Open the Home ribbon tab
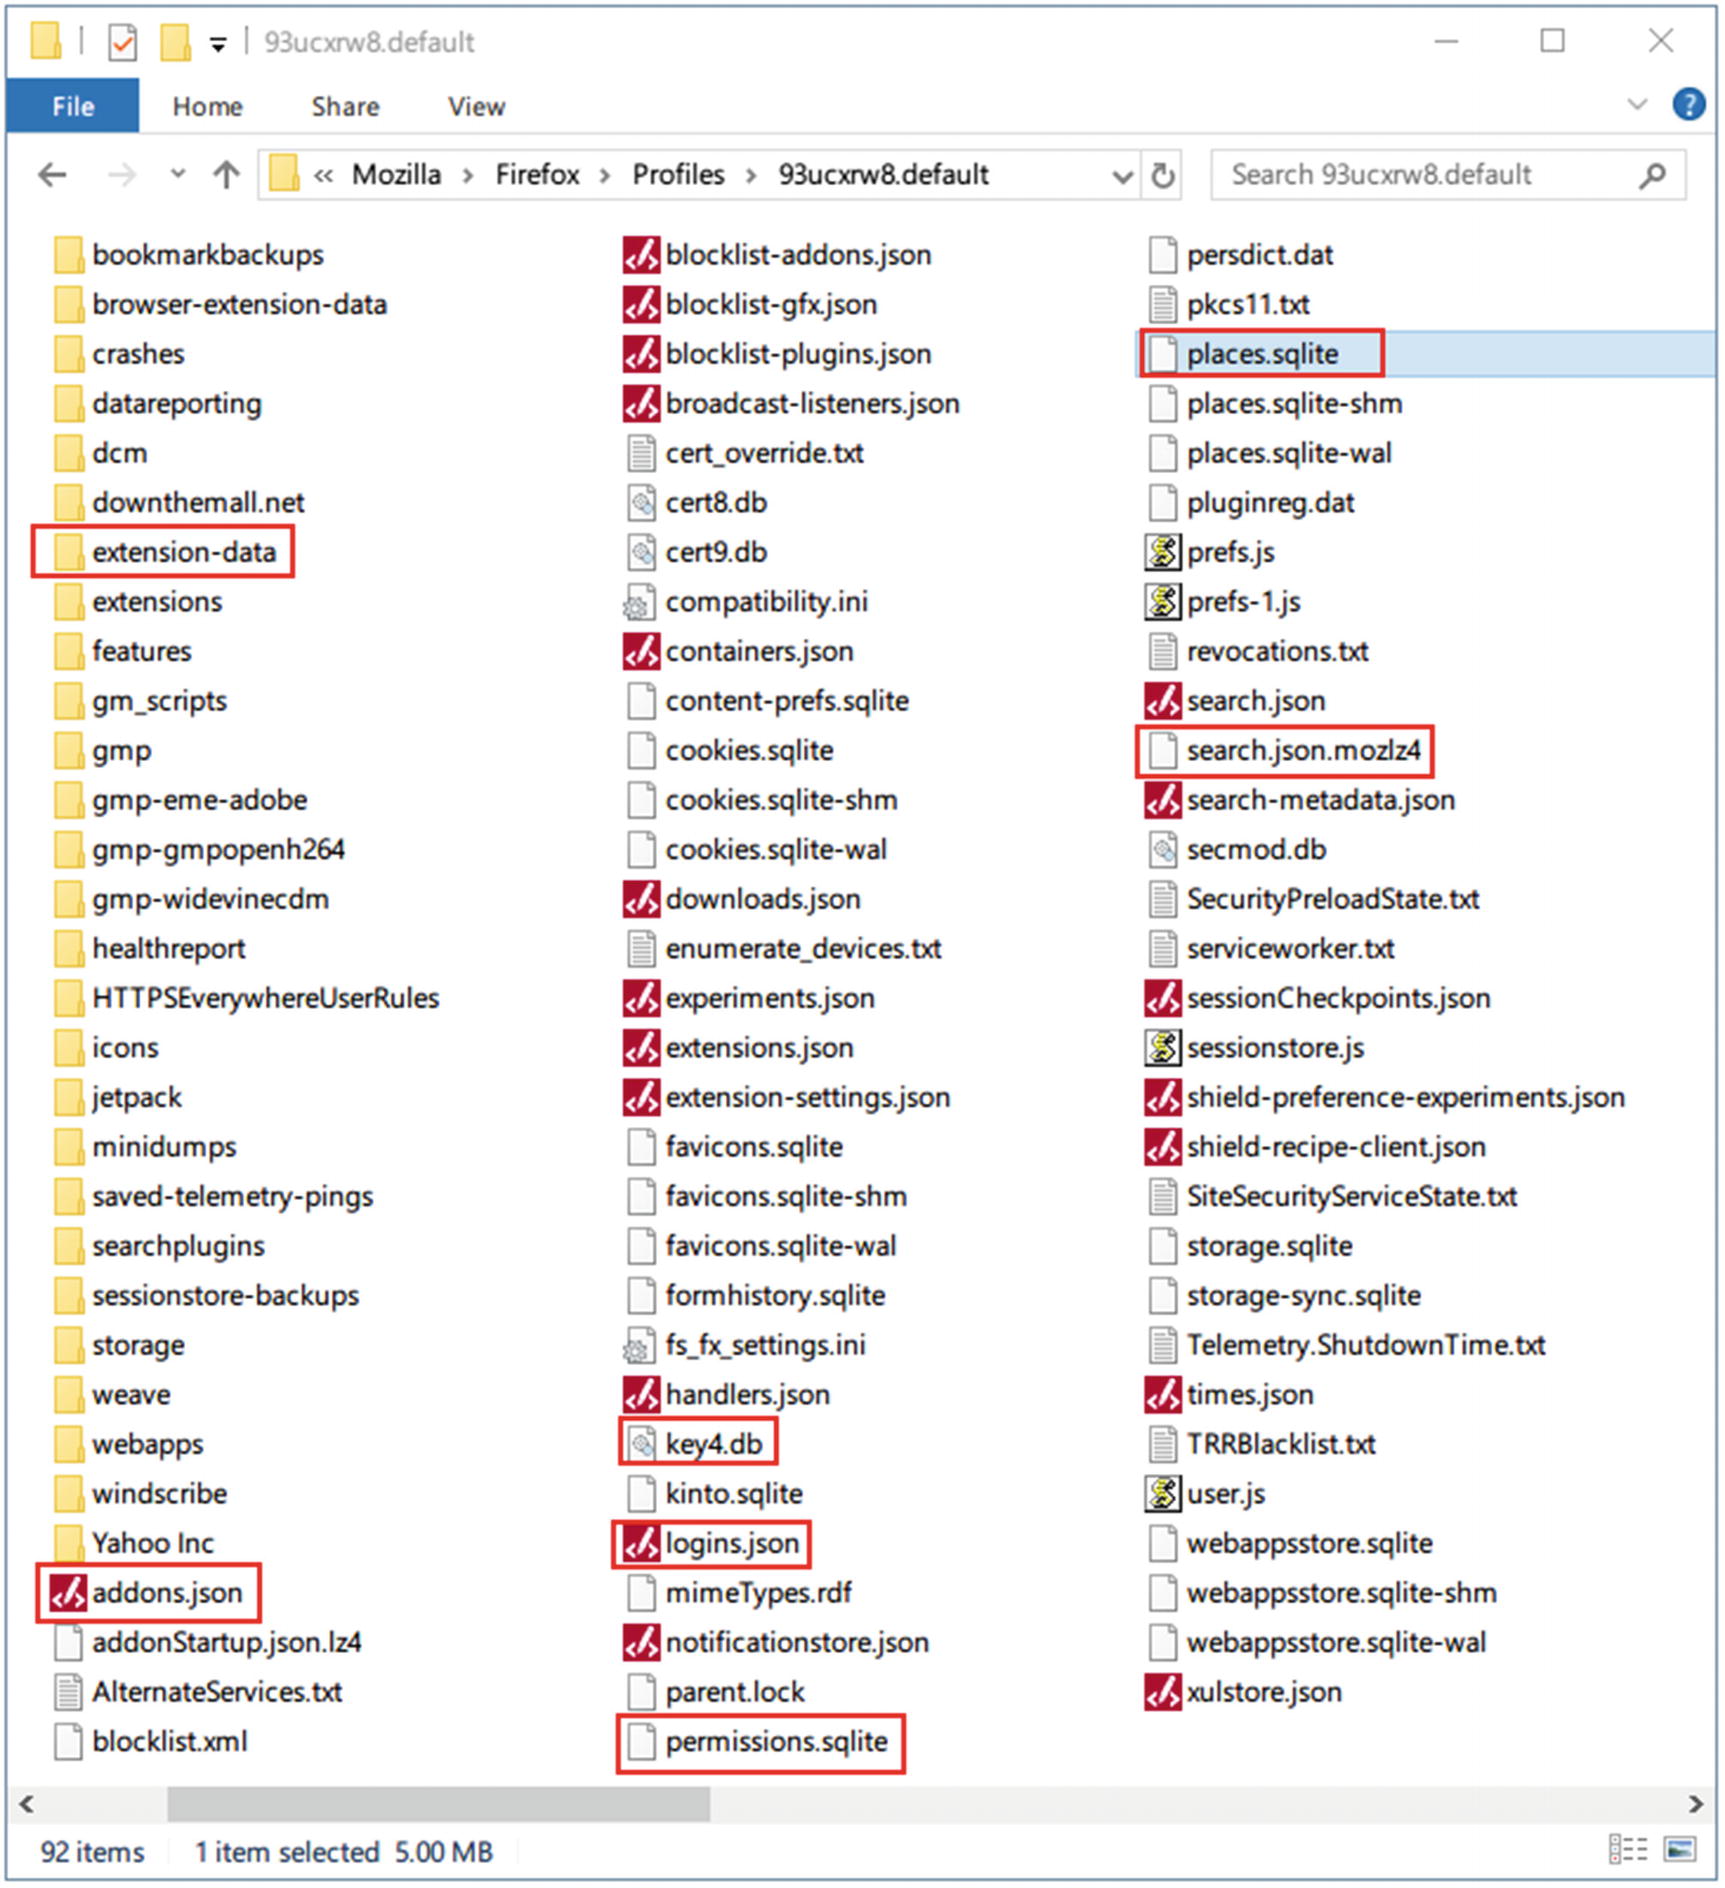Image resolution: width=1725 pixels, height=1888 pixels. (x=207, y=106)
